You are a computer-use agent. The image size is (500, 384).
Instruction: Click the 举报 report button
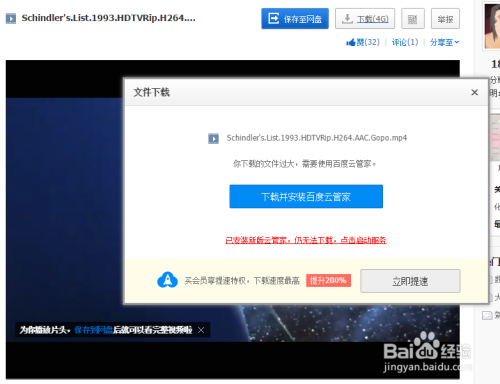[x=445, y=19]
